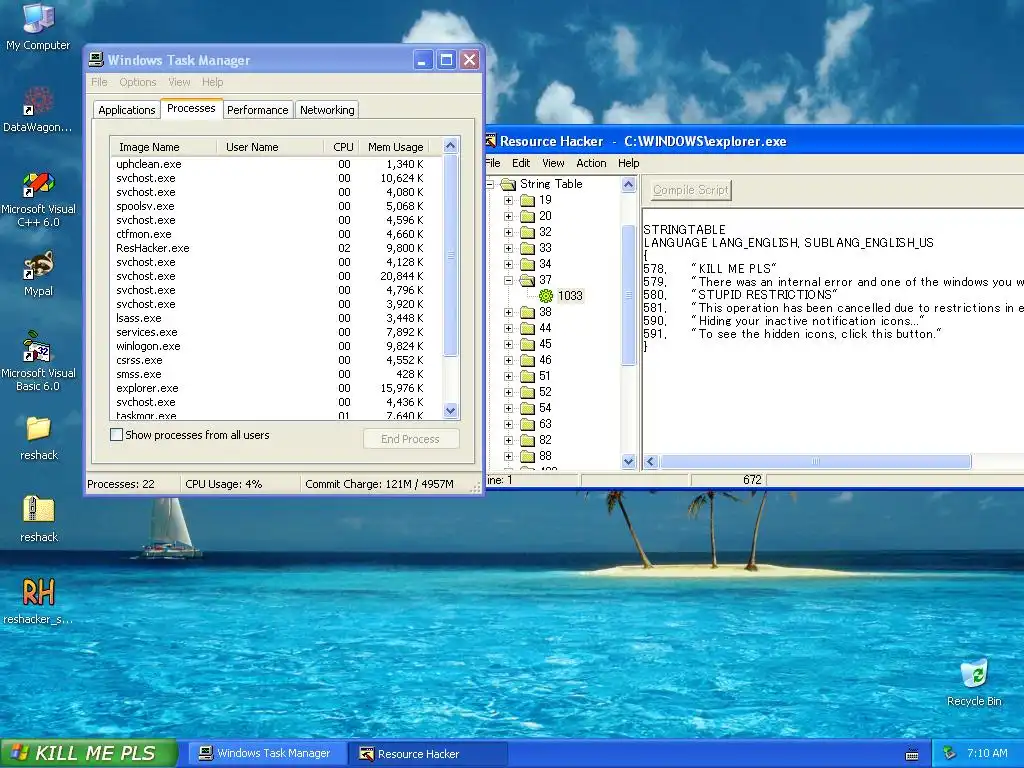1024x768 pixels.
Task: Click the system tray icon beside clock
Action: tap(950, 753)
